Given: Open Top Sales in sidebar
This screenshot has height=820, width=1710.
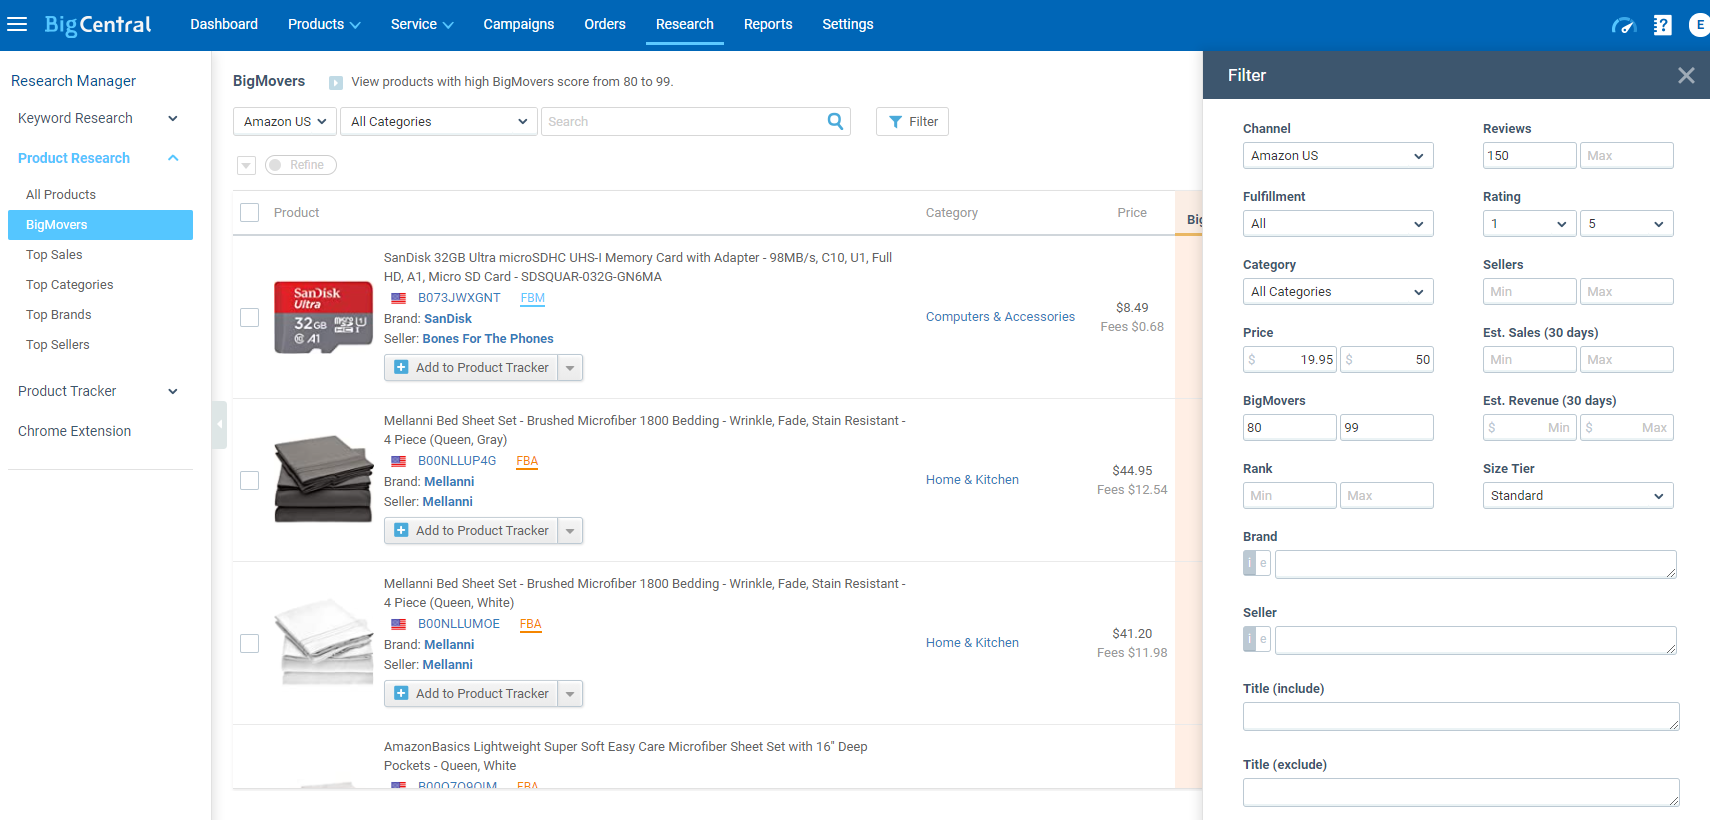Looking at the screenshot, I should (x=54, y=254).
